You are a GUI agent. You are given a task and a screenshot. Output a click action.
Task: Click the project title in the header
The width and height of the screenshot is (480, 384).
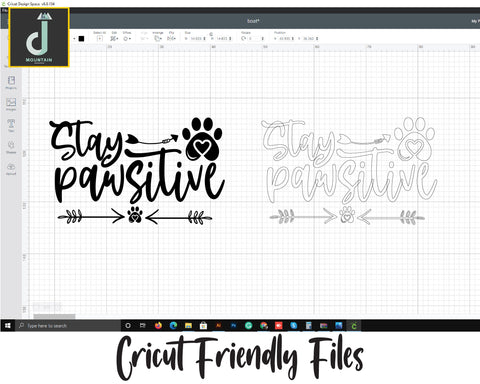[x=253, y=21]
